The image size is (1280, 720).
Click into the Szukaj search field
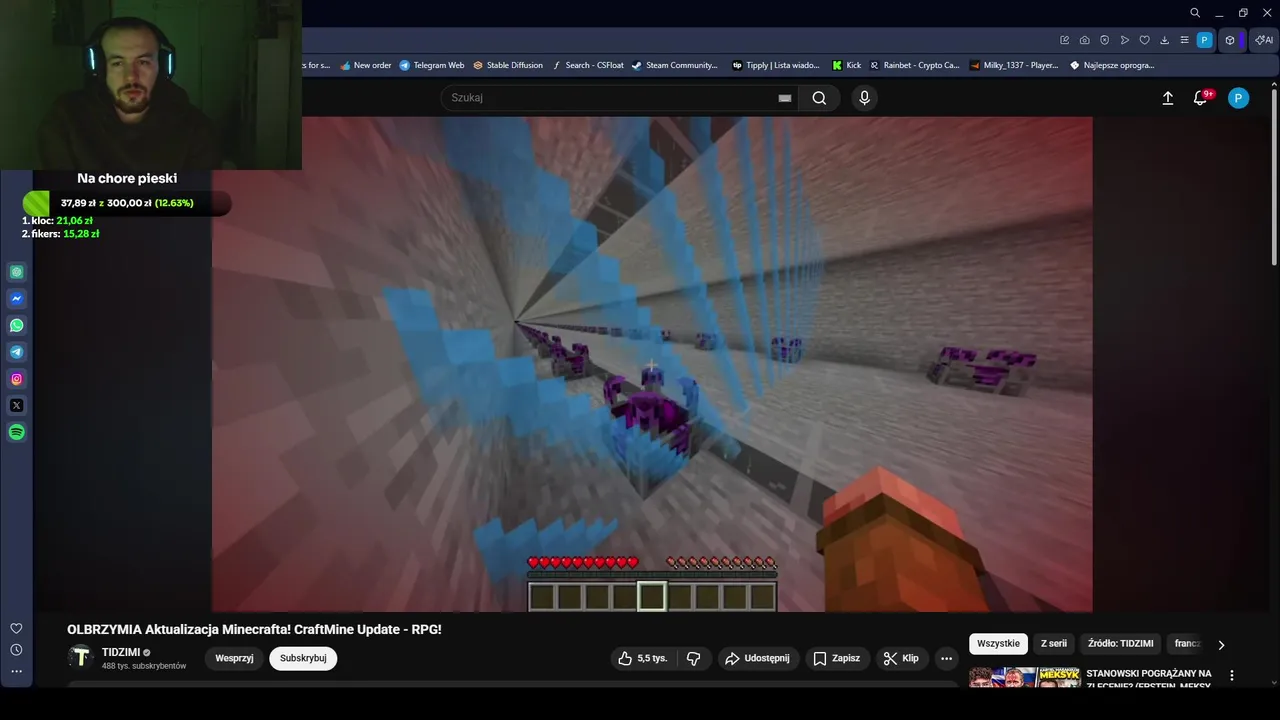pos(610,98)
